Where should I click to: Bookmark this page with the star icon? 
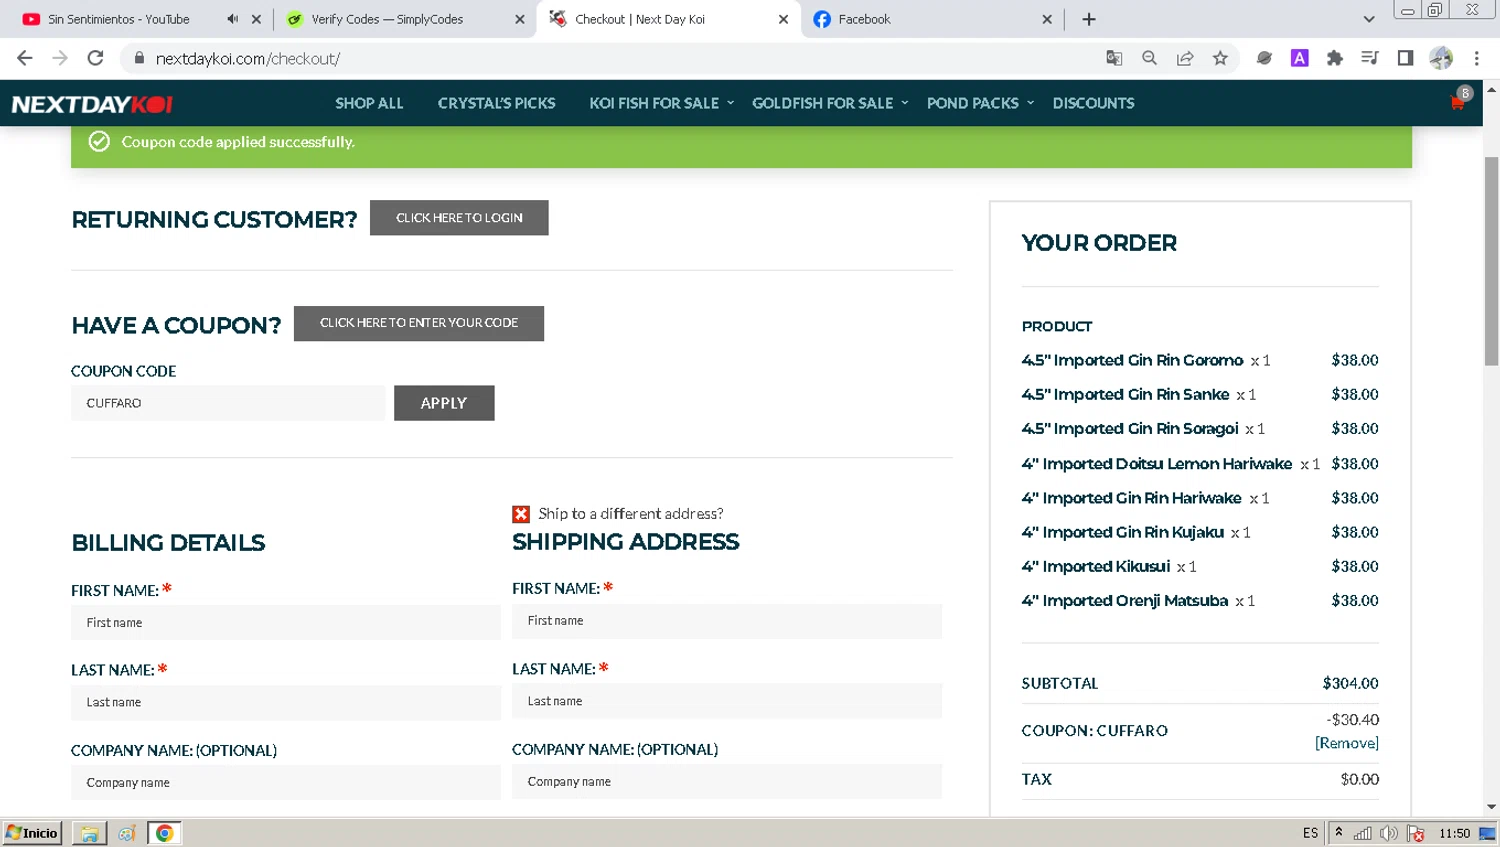1220,58
